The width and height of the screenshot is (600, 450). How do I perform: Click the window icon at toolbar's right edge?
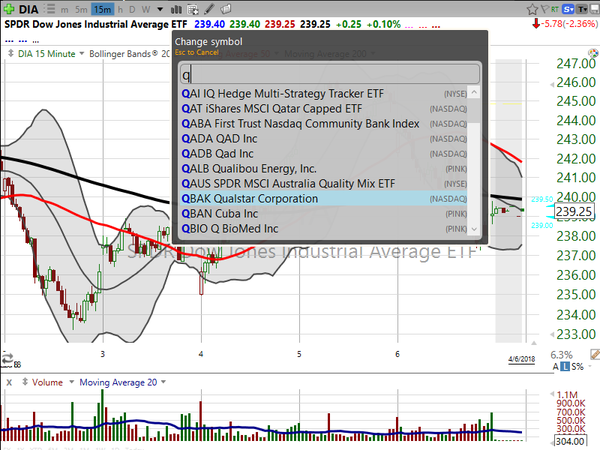pyautogui.click(x=595, y=9)
